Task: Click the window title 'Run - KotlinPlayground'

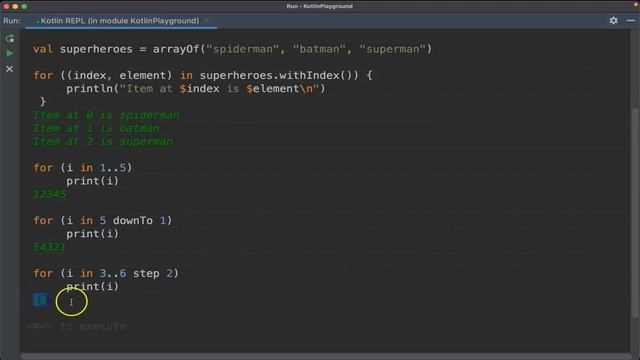Action: 320,6
